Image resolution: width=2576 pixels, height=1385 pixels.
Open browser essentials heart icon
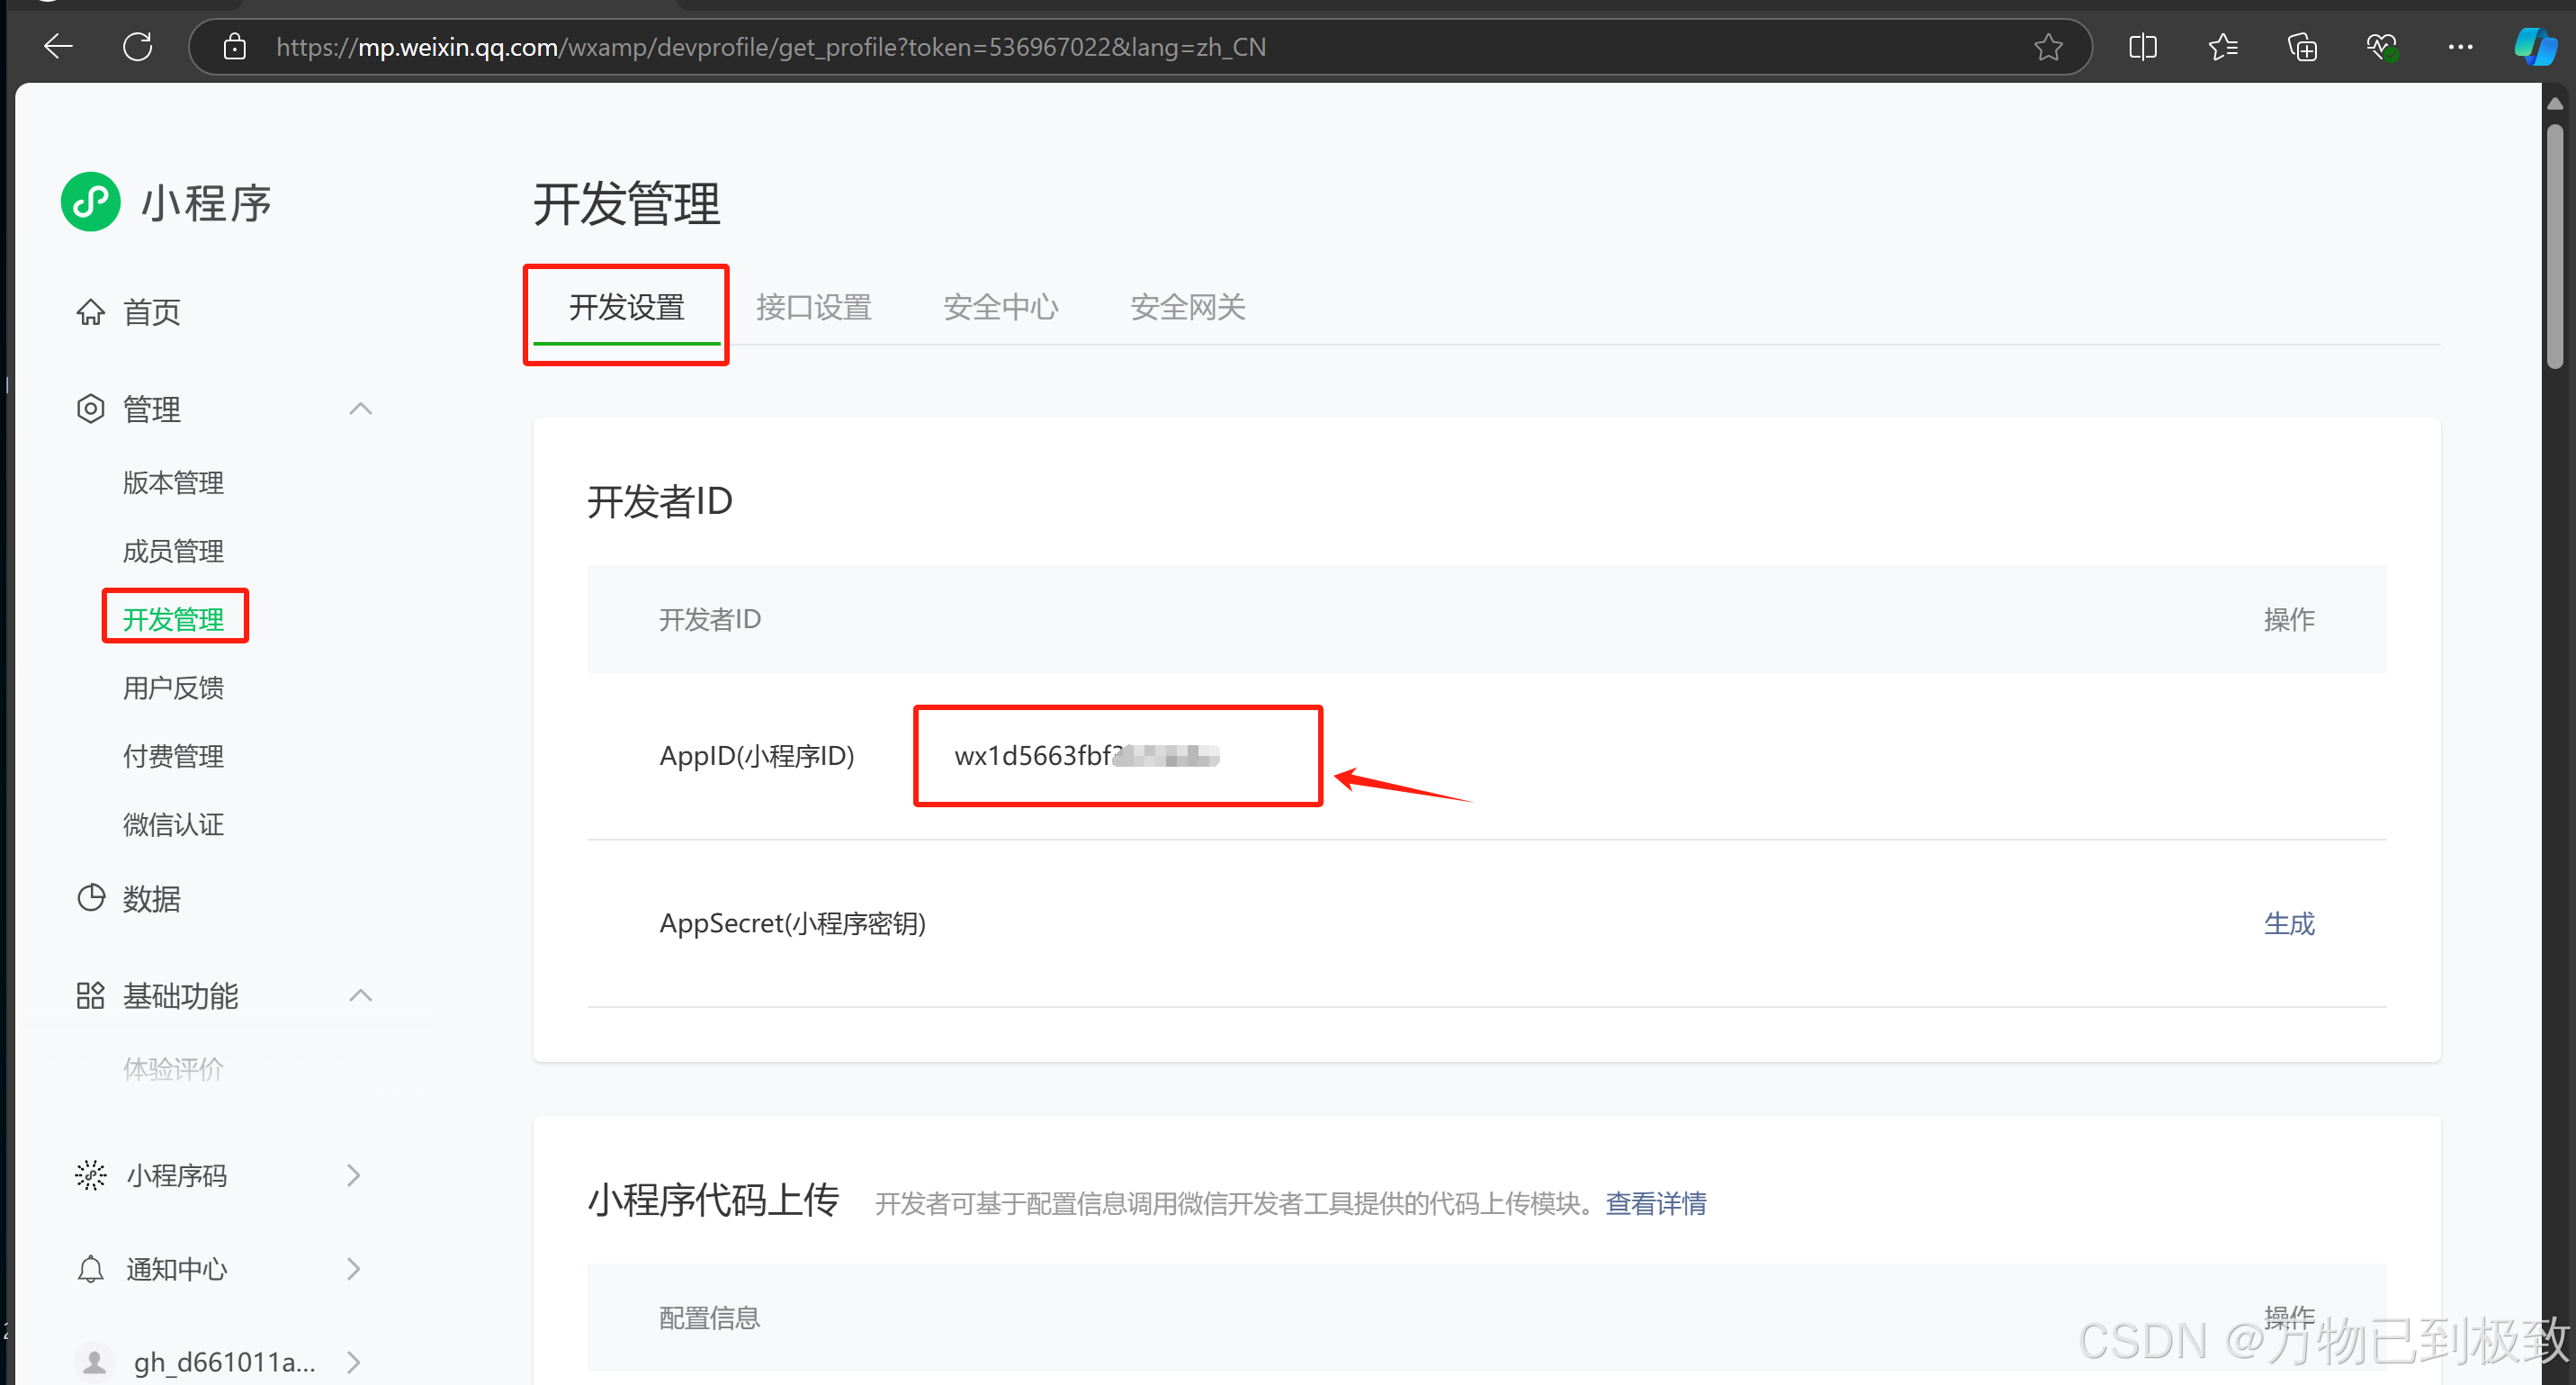2381,47
